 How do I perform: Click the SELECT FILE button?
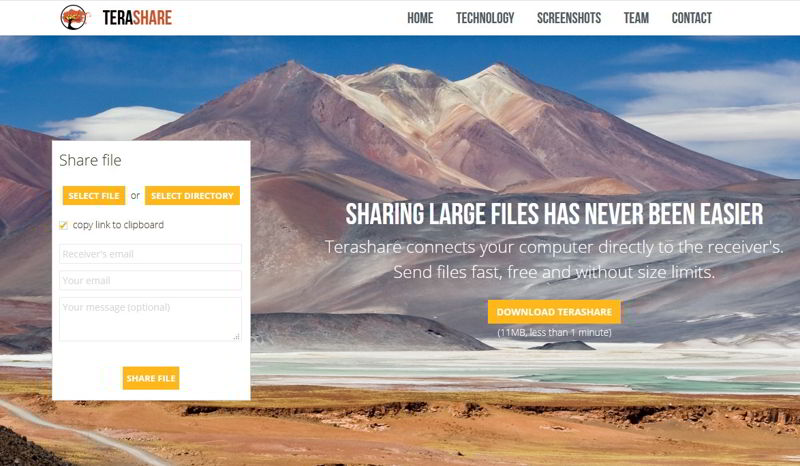94,195
